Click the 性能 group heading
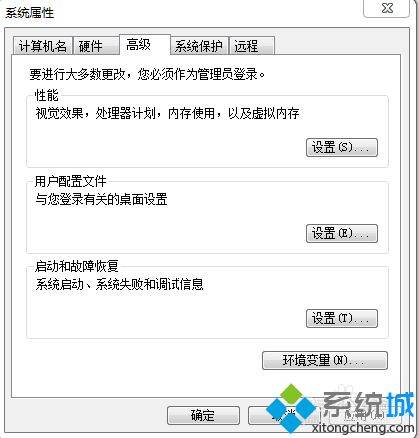Screen dimensions: 419x438 pyautogui.click(x=47, y=95)
